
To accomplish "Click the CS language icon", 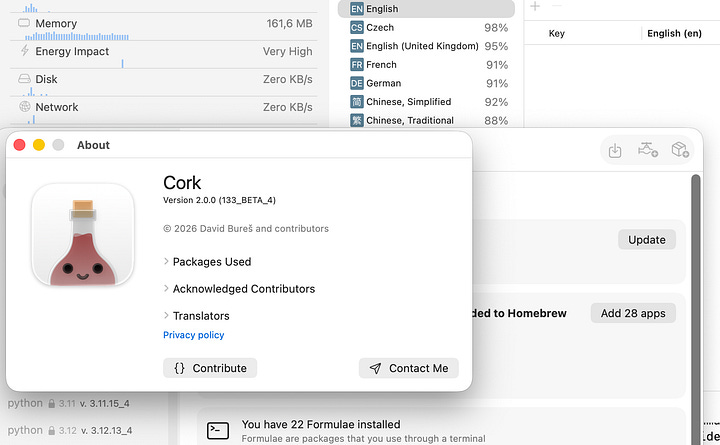I will tap(357, 28).
